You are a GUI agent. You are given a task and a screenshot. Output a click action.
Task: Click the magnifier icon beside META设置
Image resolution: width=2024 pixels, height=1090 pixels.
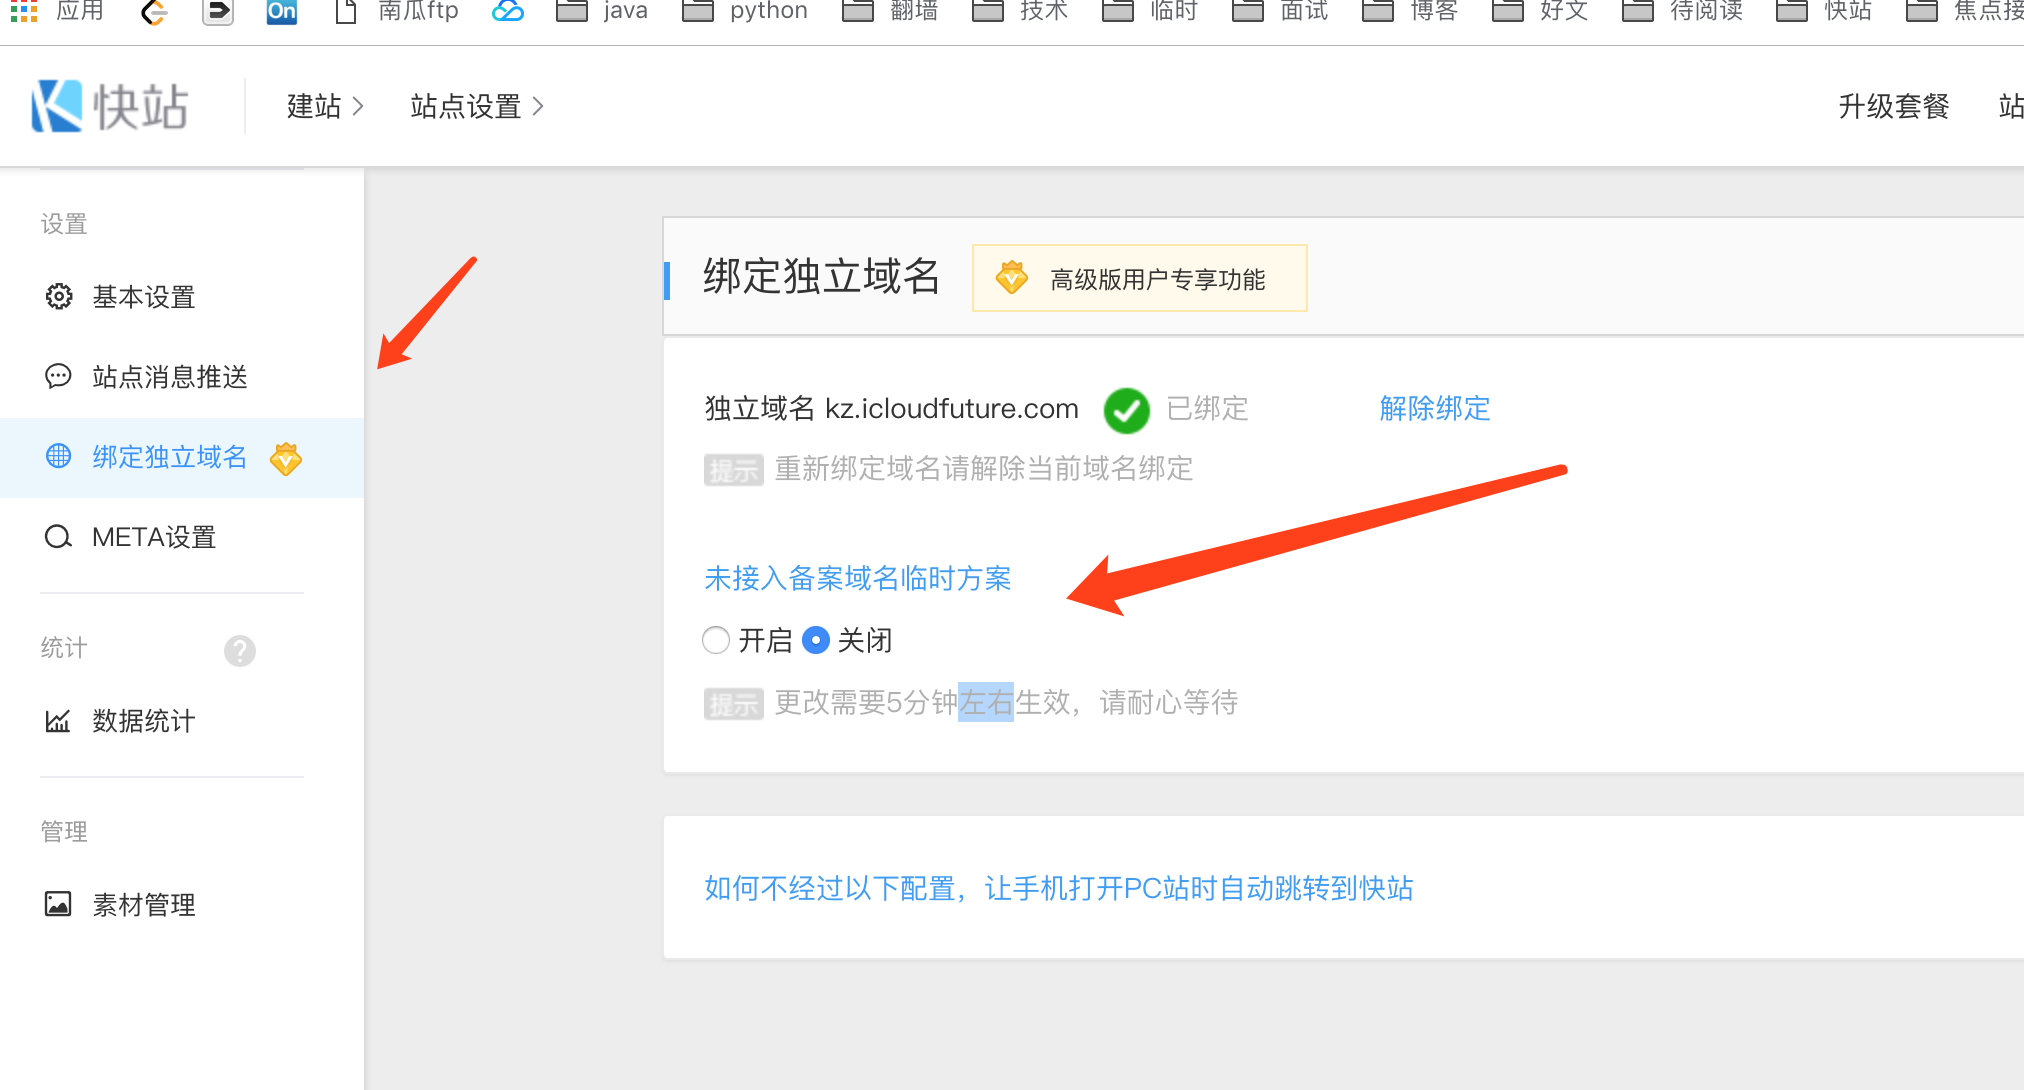(x=59, y=537)
